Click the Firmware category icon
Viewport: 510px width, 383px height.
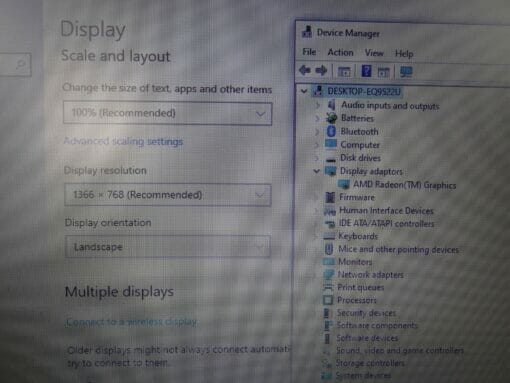[330, 197]
